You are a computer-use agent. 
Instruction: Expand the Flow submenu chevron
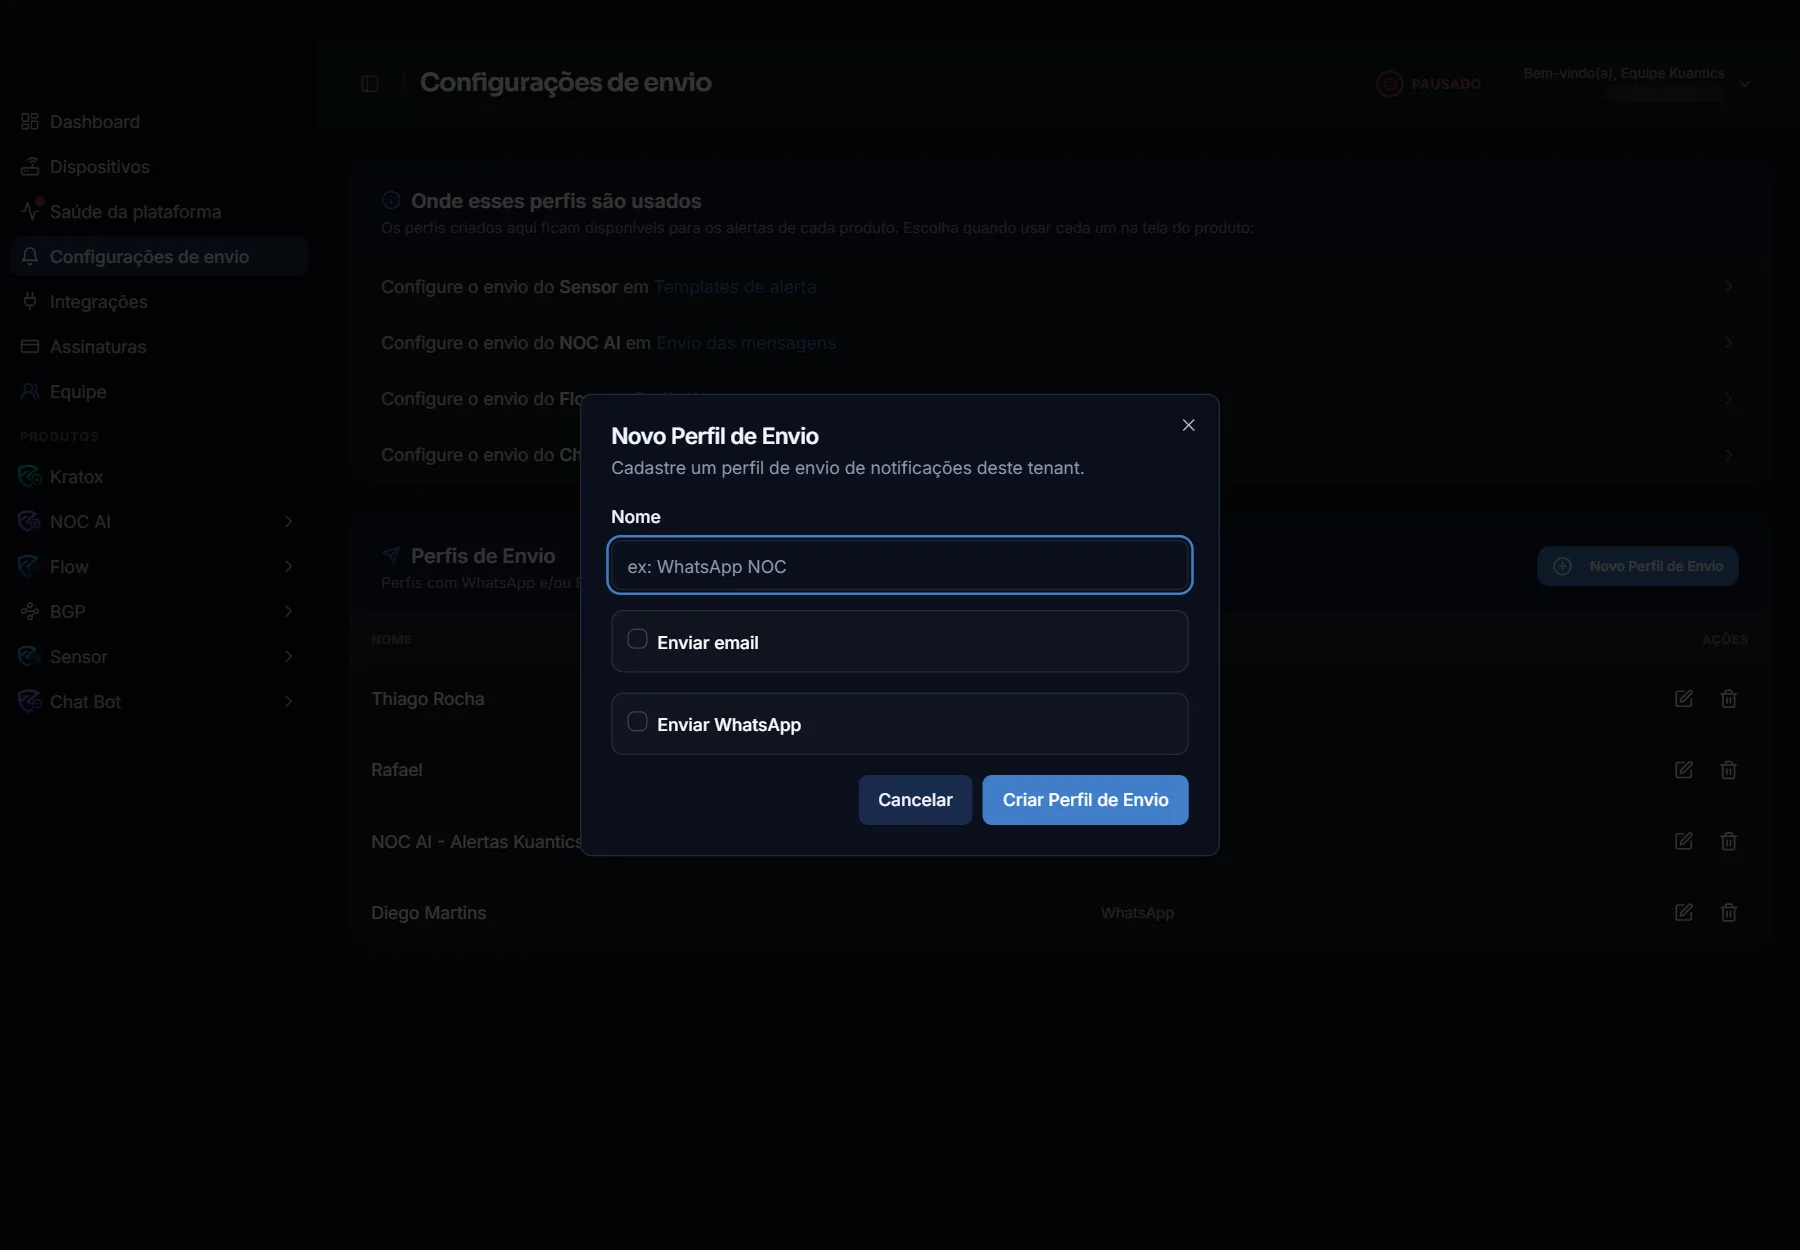(x=288, y=566)
